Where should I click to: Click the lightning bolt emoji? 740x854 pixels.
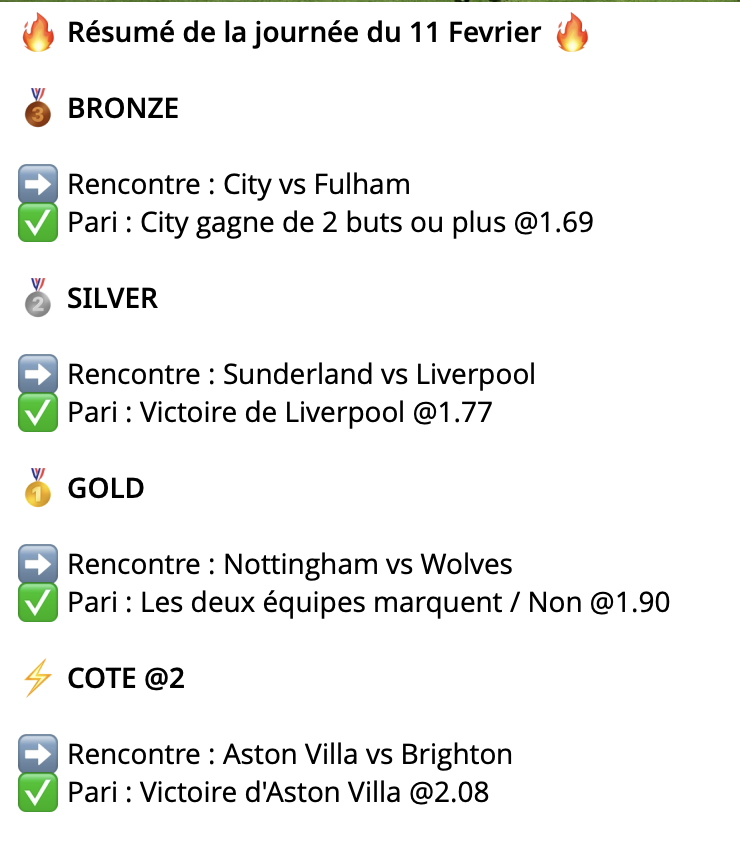click(37, 678)
